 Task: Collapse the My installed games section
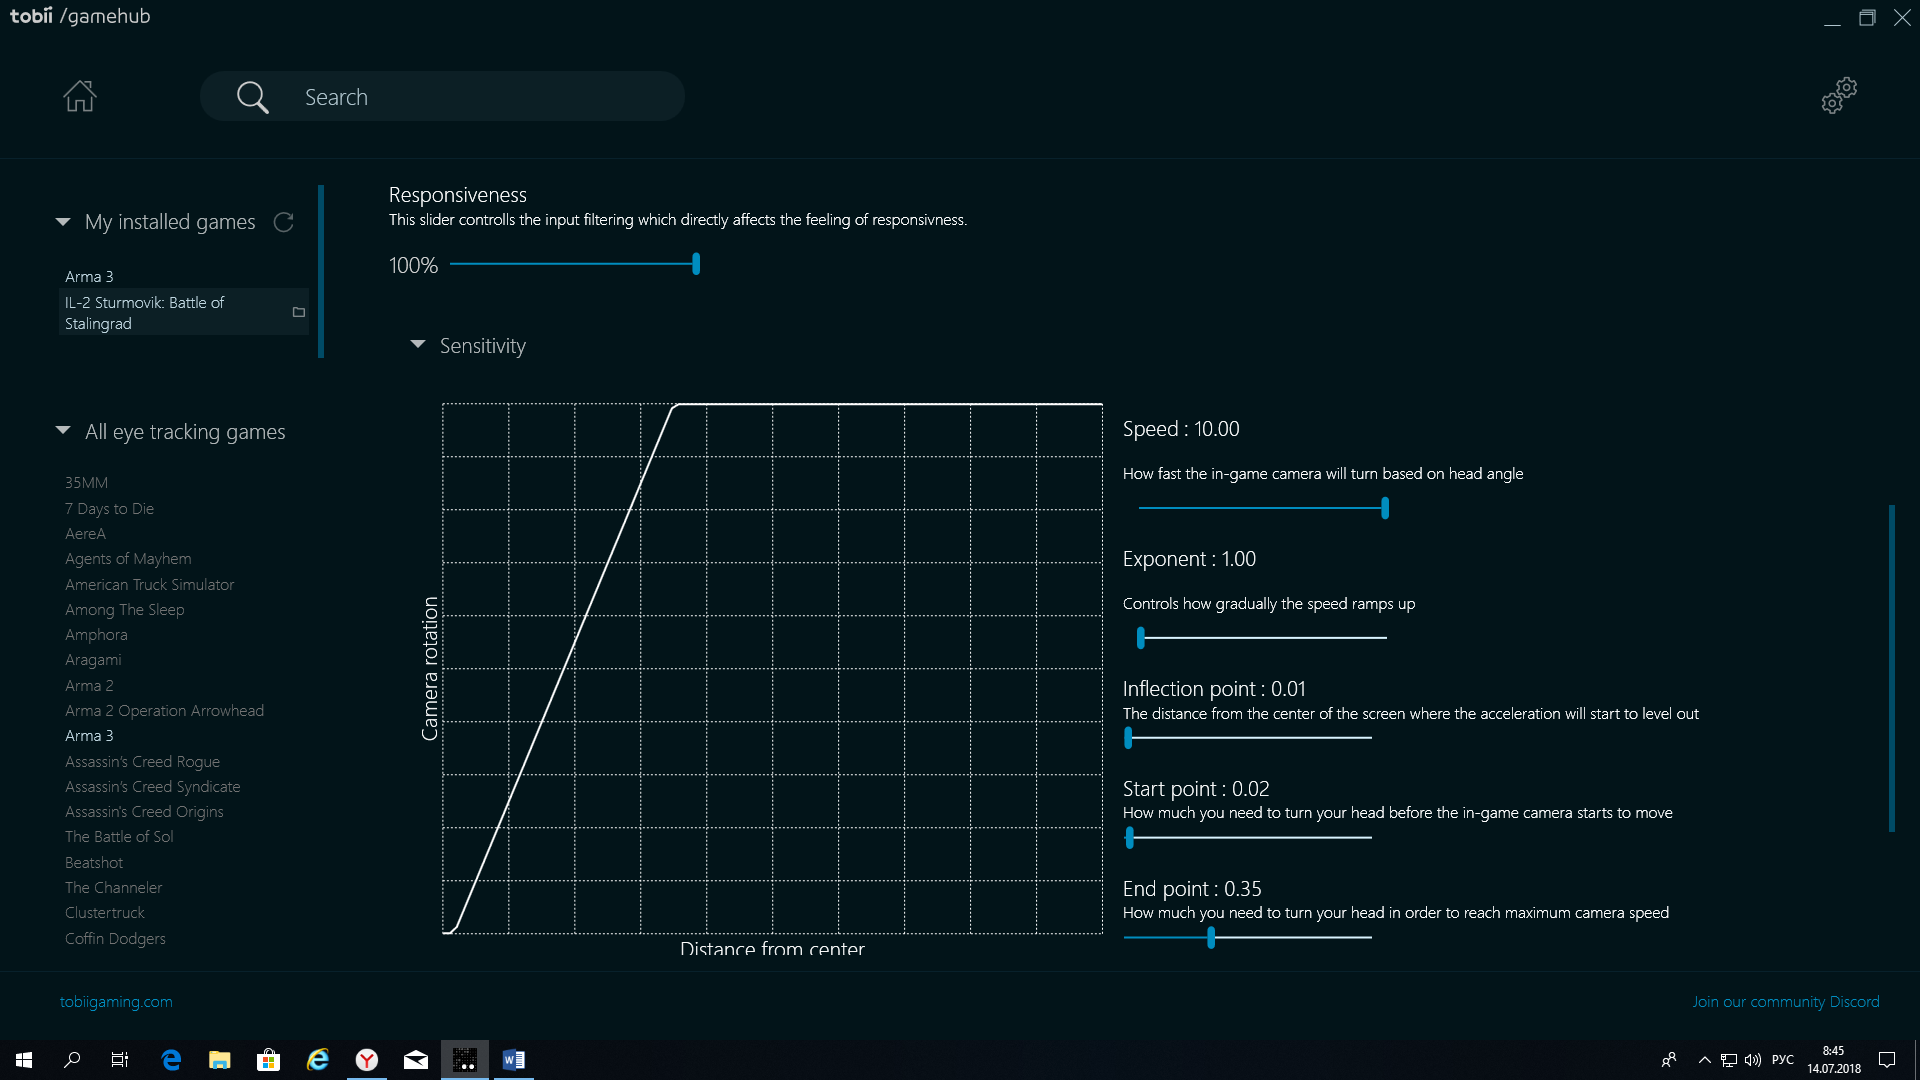(63, 222)
